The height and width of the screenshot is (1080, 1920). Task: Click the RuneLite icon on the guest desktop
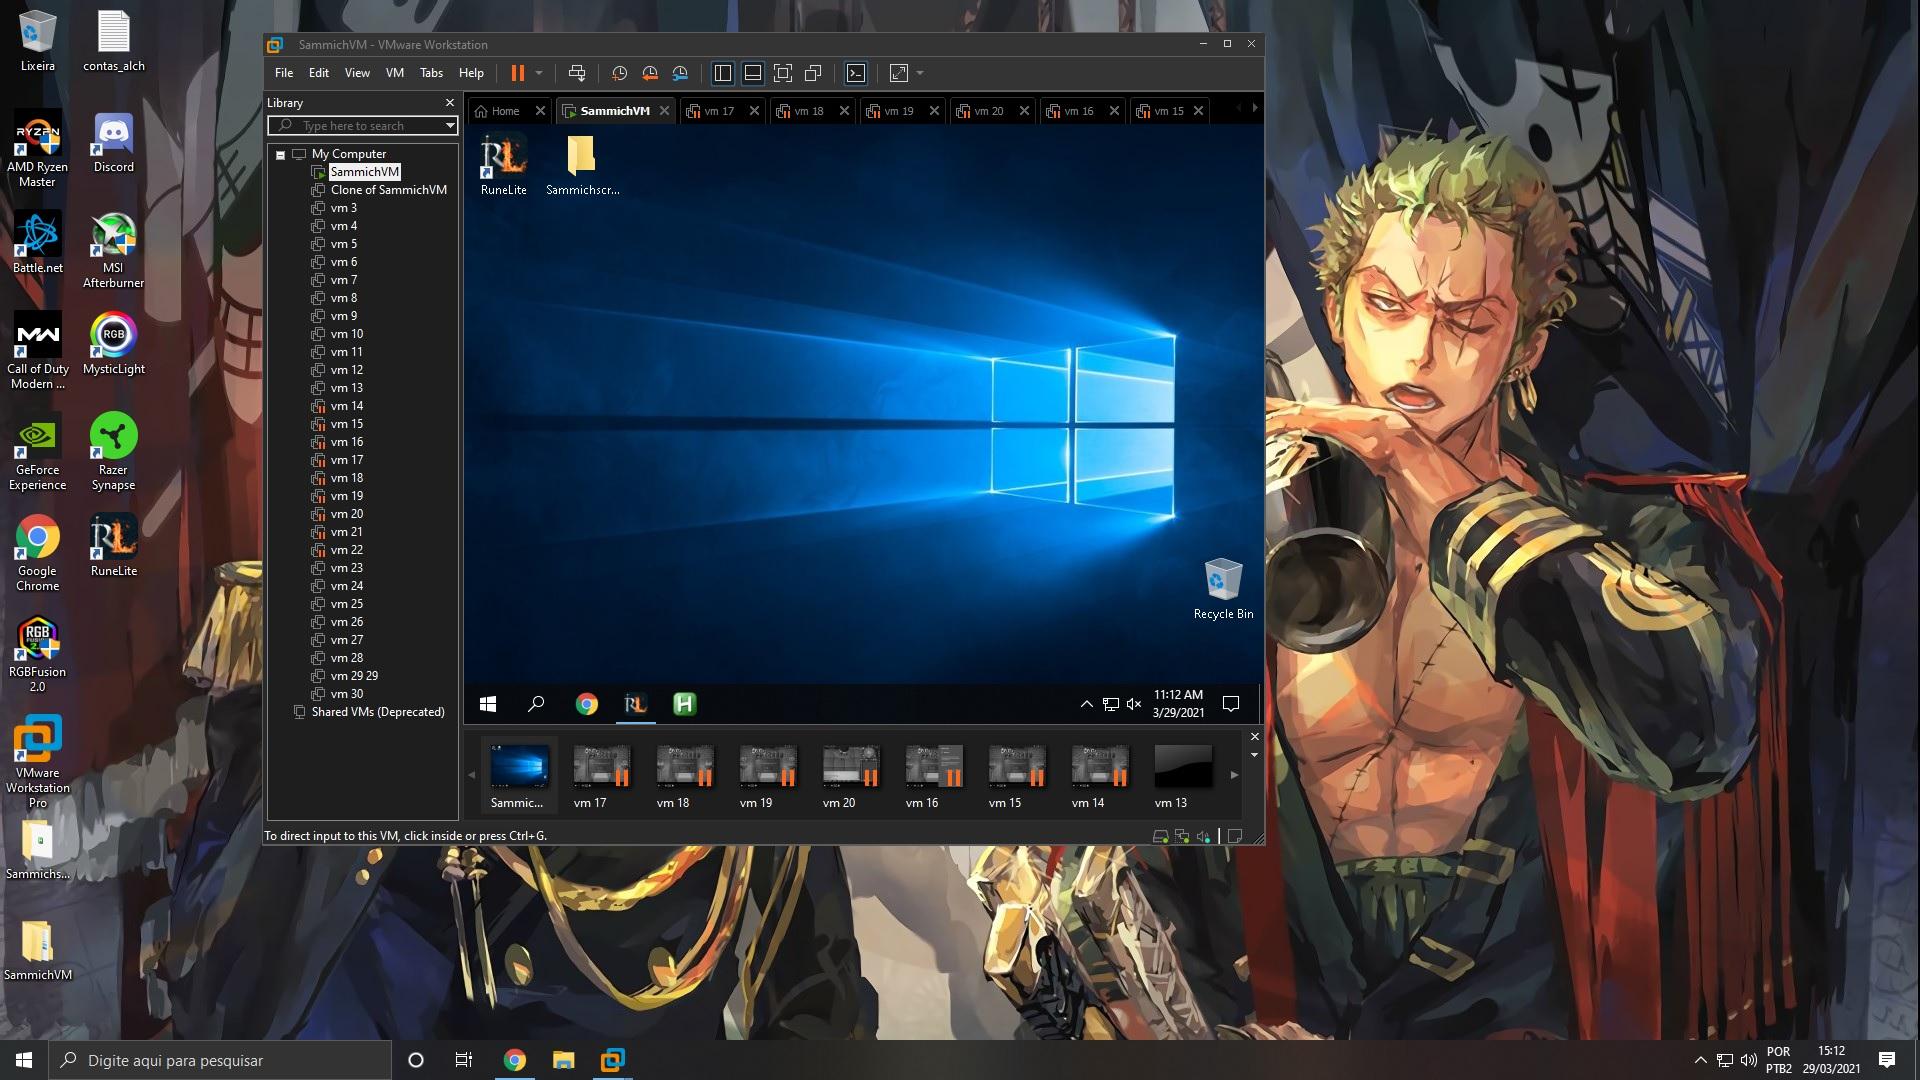click(x=503, y=165)
